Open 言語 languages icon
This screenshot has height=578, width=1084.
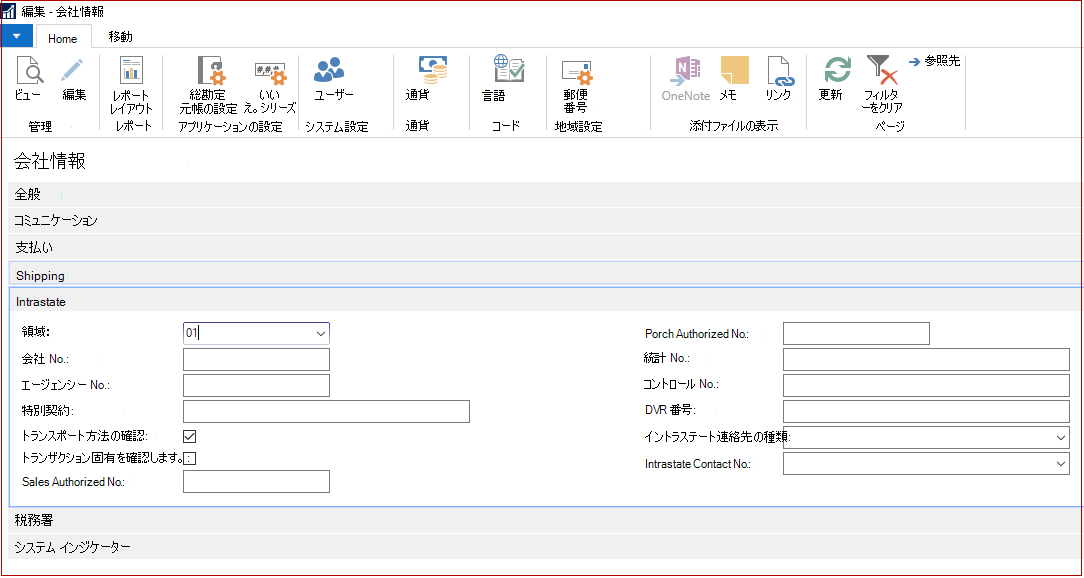pyautogui.click(x=508, y=70)
